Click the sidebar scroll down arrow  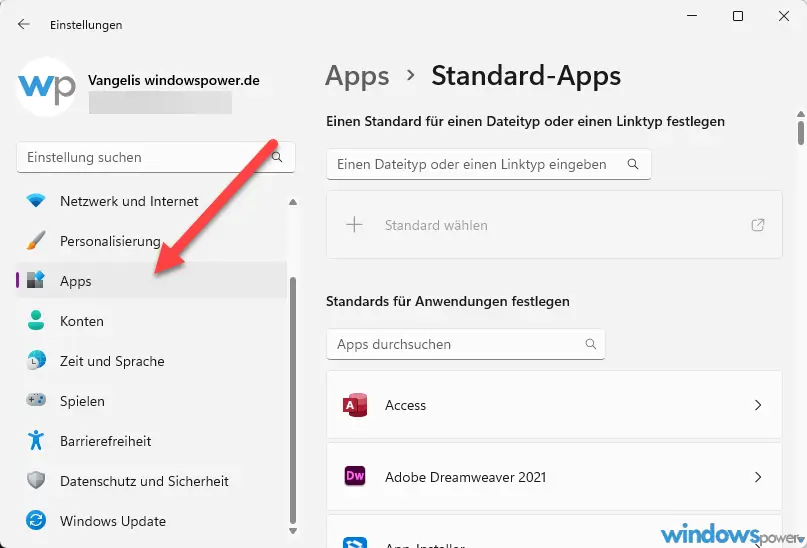pyautogui.click(x=293, y=531)
